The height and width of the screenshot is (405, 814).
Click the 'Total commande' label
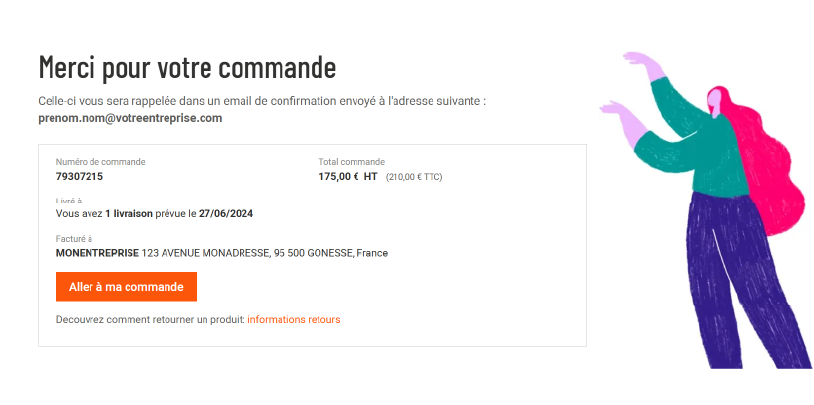point(351,162)
